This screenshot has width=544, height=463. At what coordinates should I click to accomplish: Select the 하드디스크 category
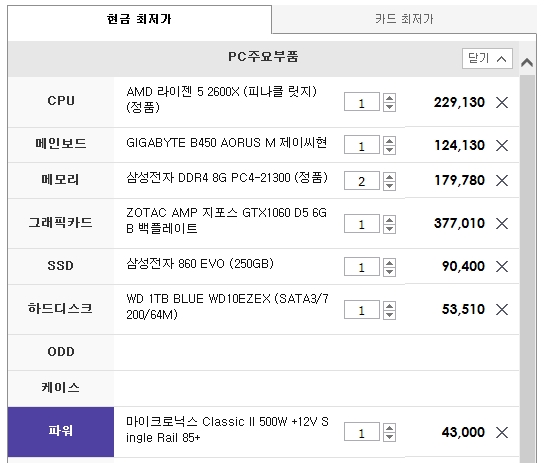(x=61, y=309)
